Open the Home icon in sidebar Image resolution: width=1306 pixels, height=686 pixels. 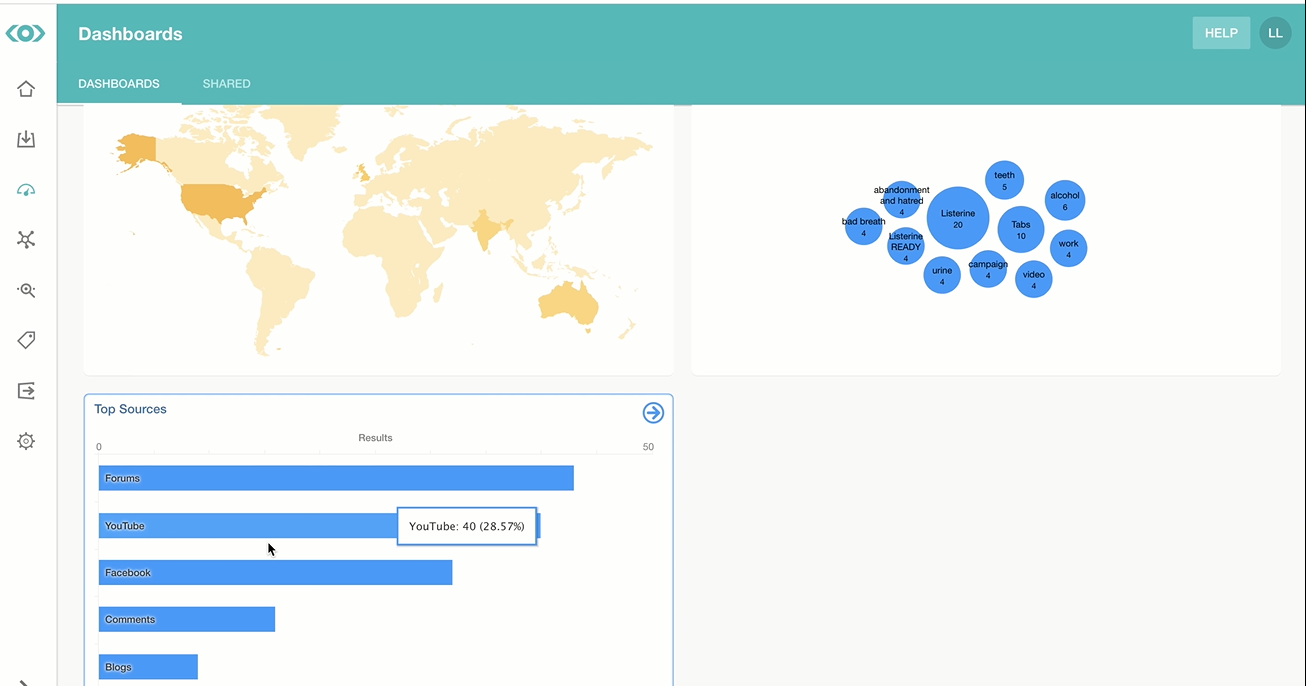tap(26, 89)
